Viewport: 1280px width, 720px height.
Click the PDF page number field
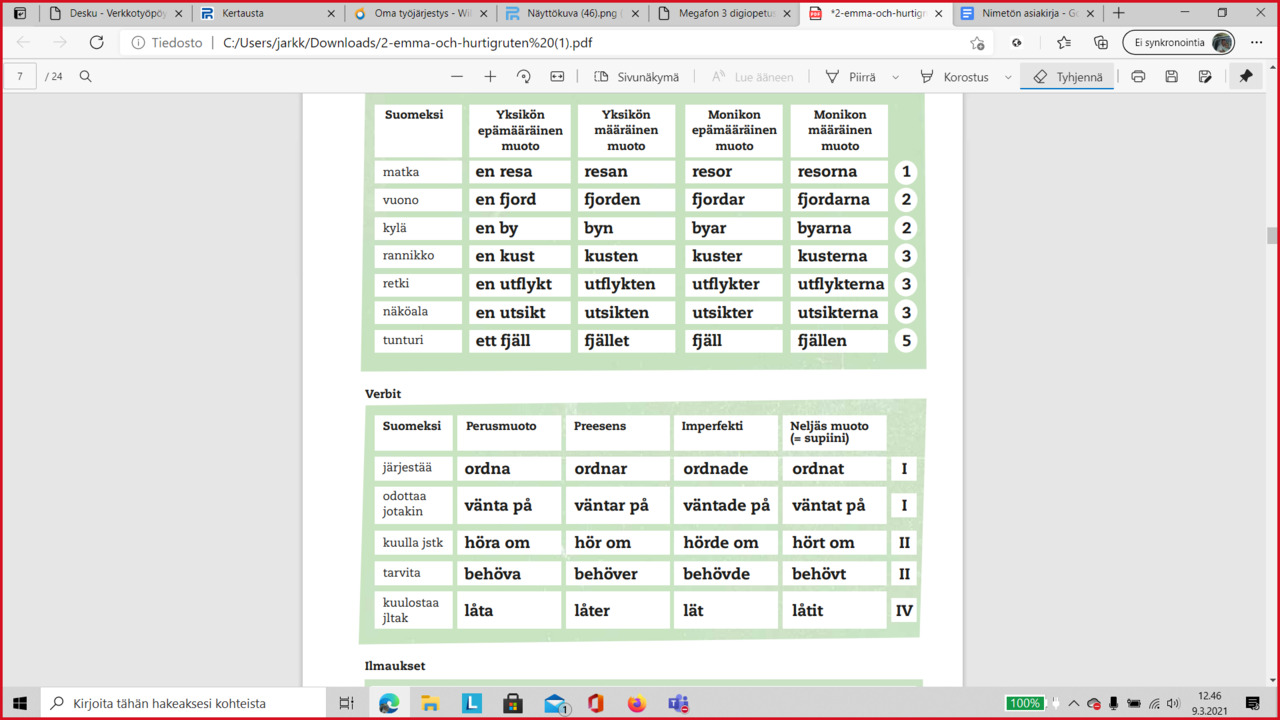pyautogui.click(x=20, y=77)
